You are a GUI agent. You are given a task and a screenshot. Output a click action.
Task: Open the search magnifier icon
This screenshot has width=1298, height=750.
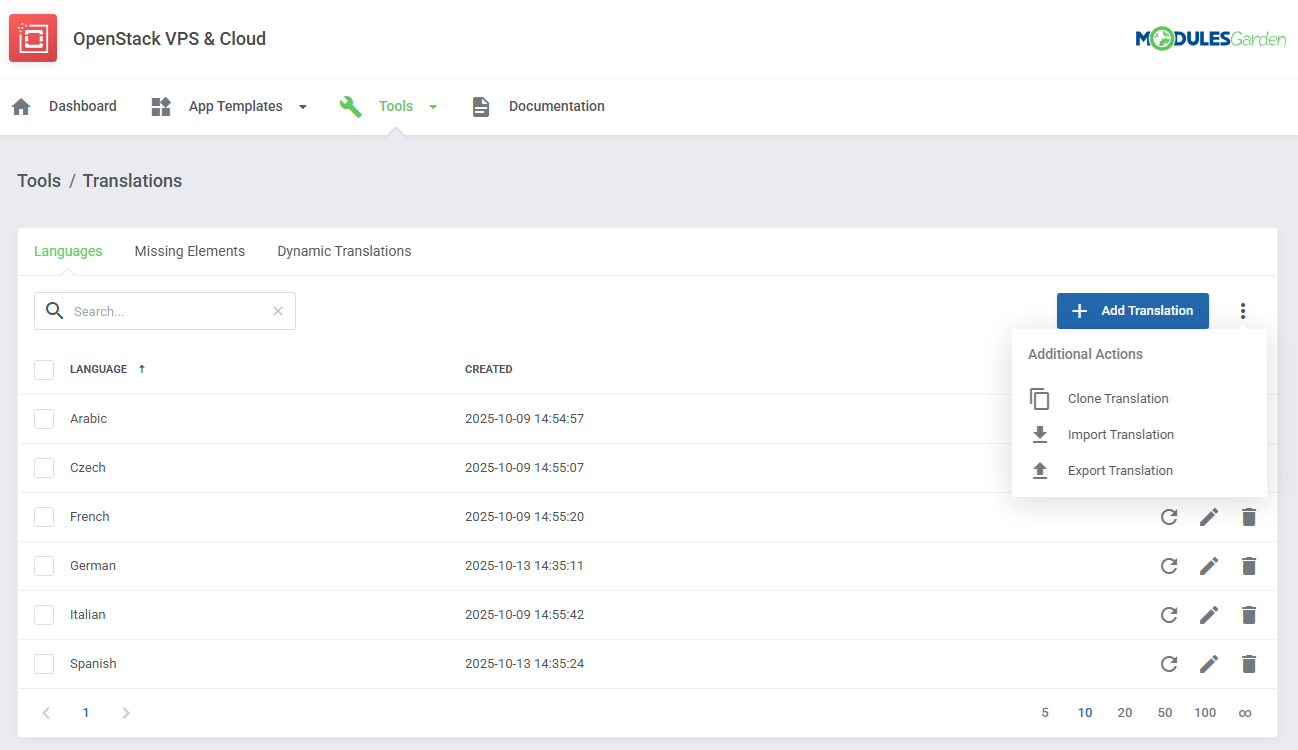[x=55, y=310]
